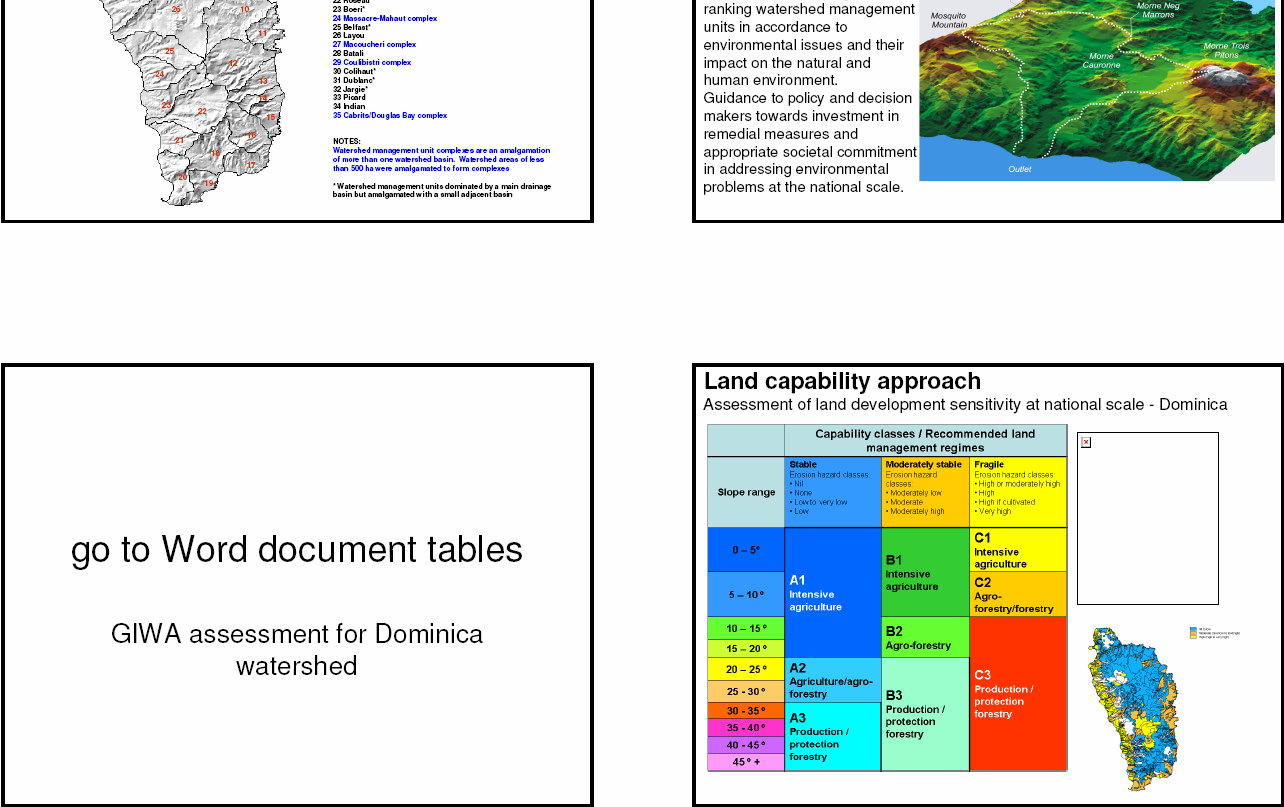Select the A1 Intensive agriculture cell
This screenshot has height=807, width=1284.
click(832, 593)
